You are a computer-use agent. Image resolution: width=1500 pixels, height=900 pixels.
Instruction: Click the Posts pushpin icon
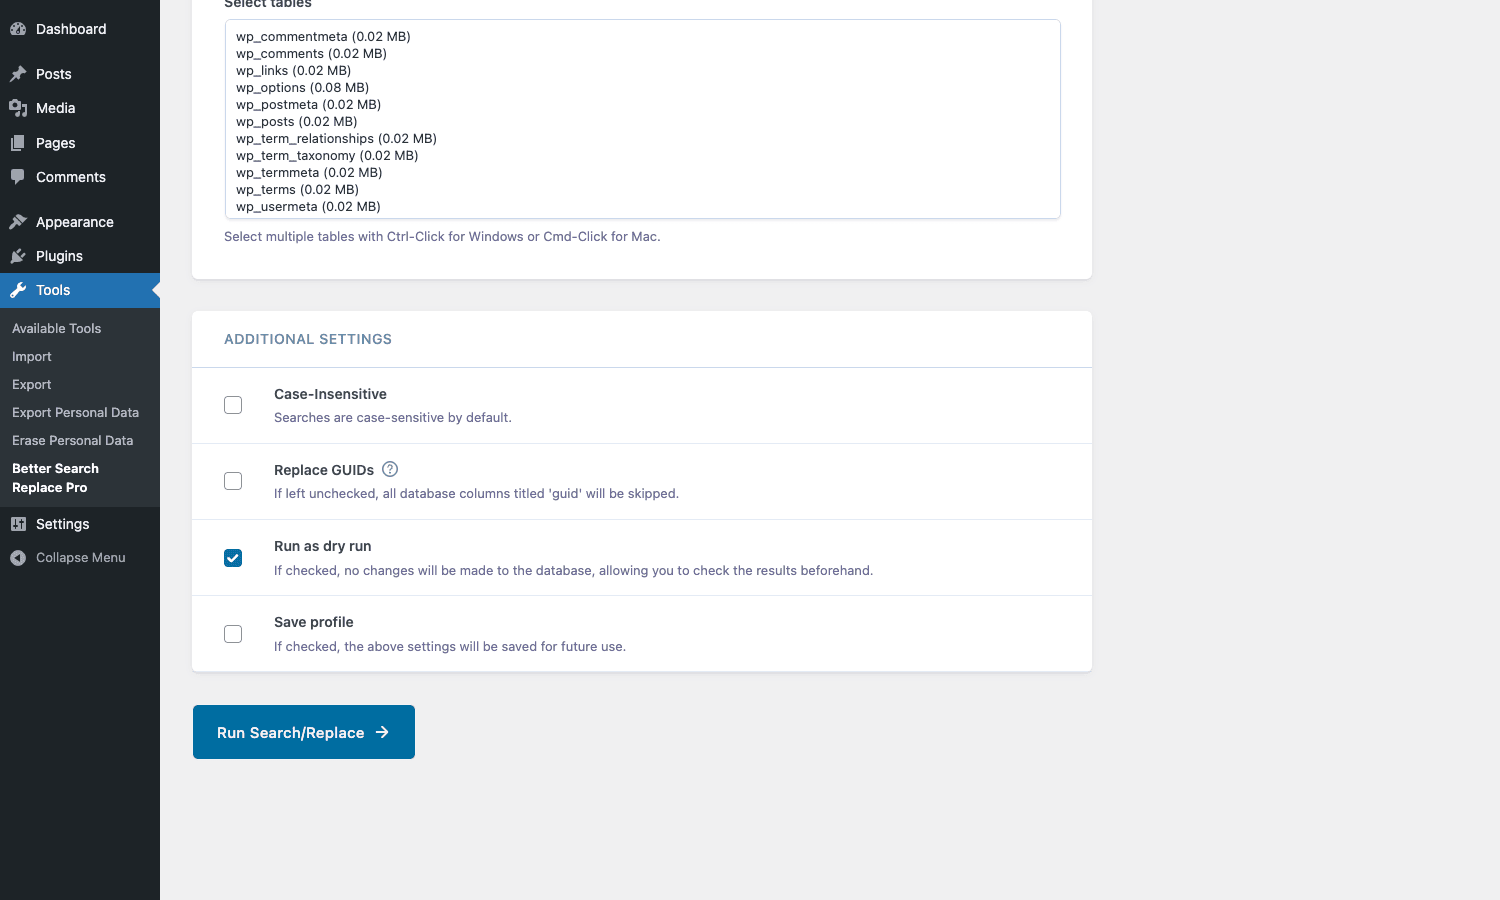click(18, 74)
